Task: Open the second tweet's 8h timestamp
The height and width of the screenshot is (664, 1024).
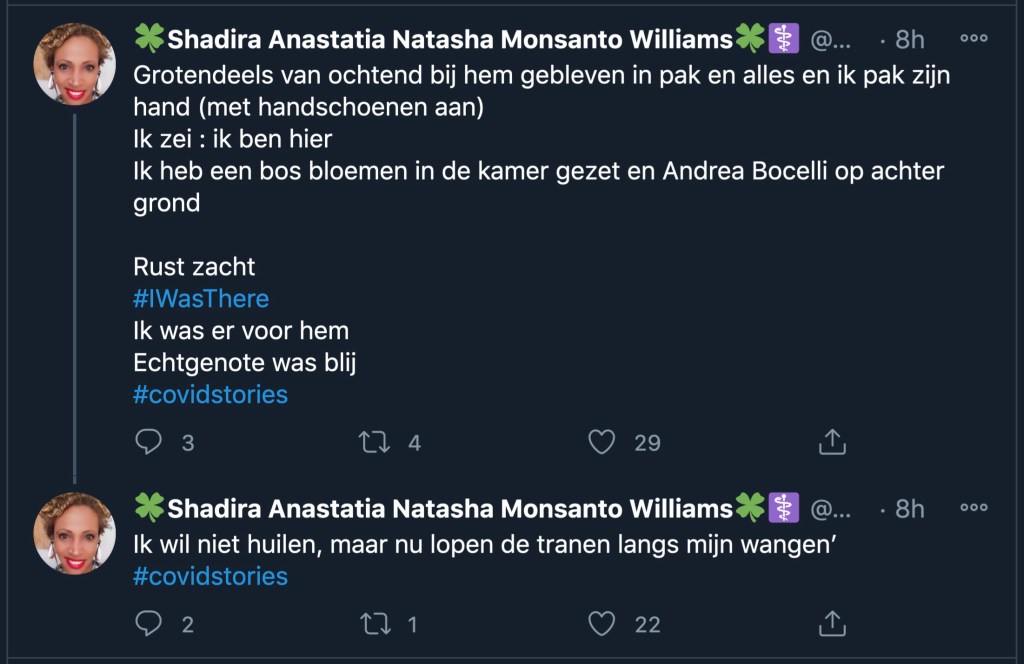Action: [909, 509]
